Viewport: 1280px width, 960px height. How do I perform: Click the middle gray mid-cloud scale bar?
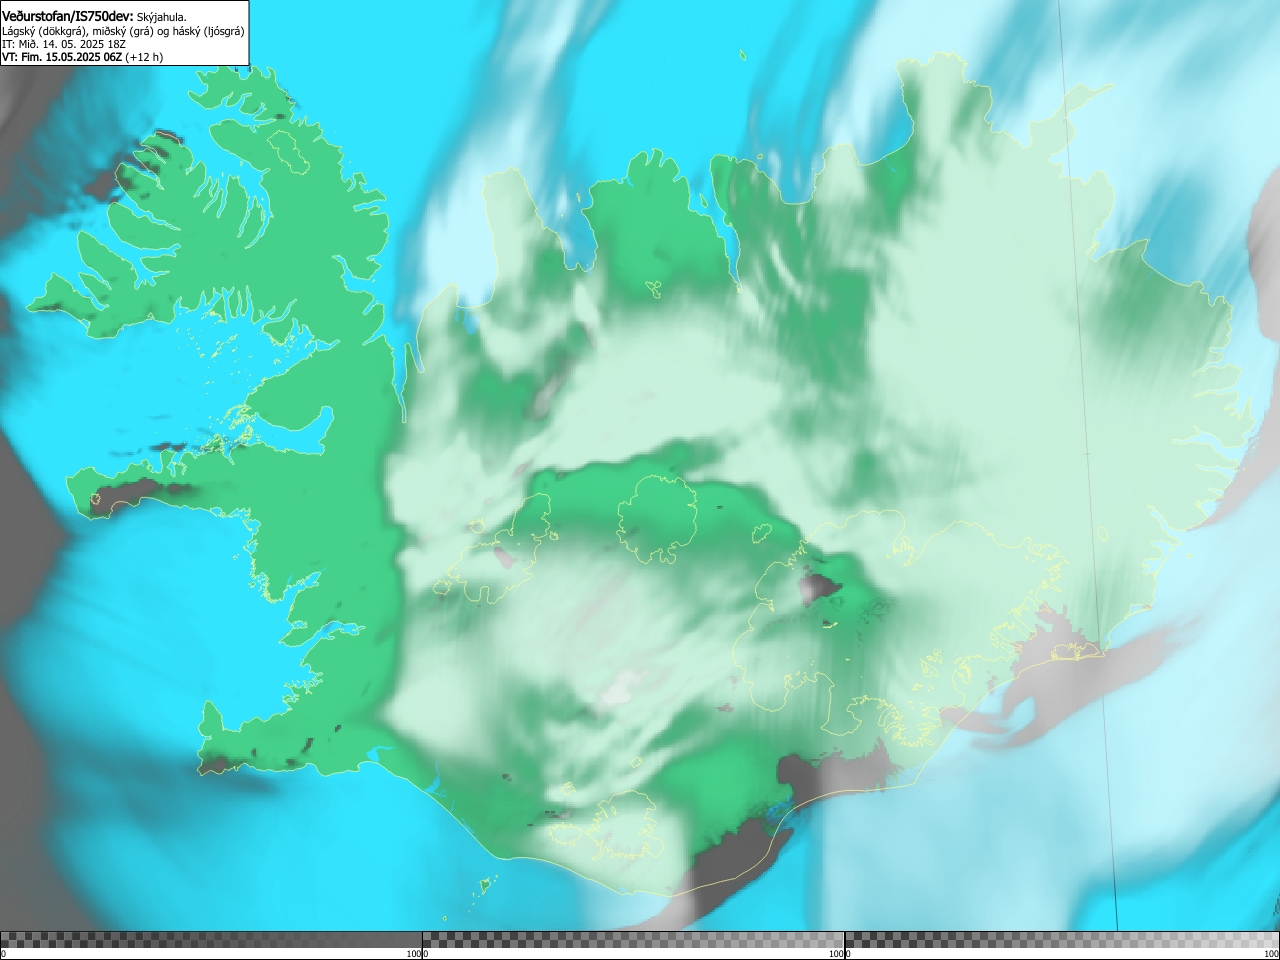pos(633,940)
